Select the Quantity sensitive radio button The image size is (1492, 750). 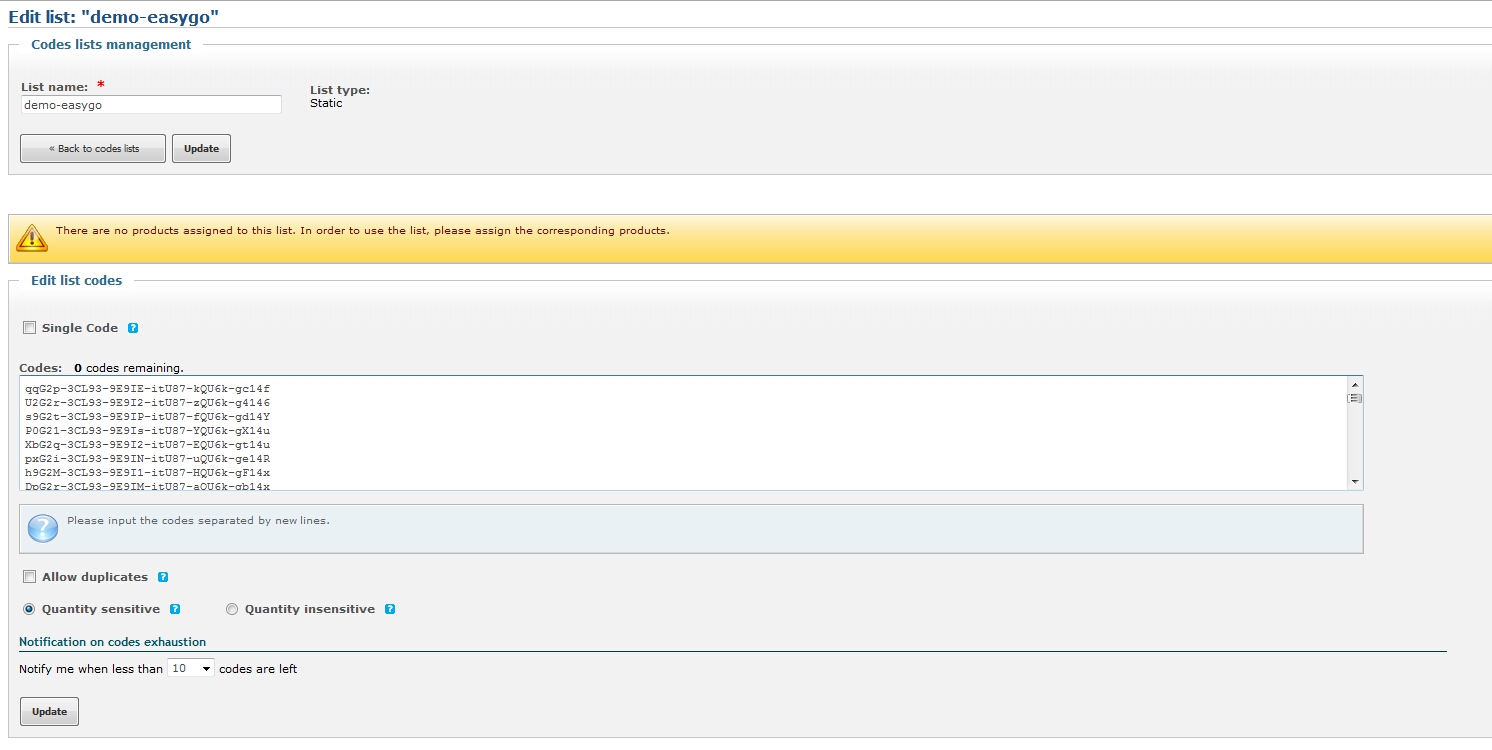(29, 609)
